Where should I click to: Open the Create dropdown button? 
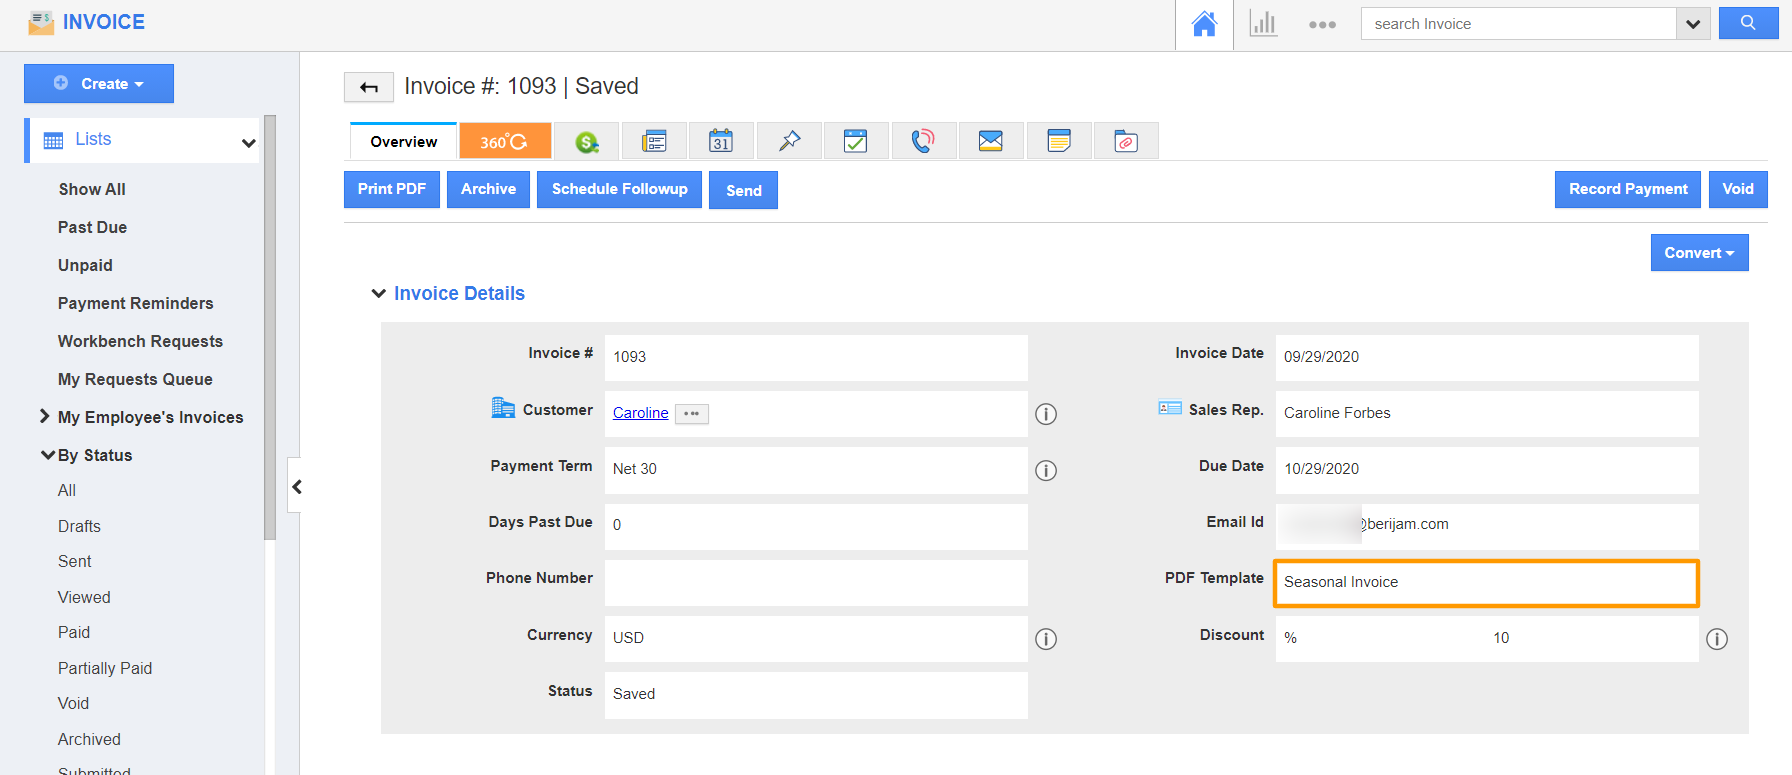99,84
